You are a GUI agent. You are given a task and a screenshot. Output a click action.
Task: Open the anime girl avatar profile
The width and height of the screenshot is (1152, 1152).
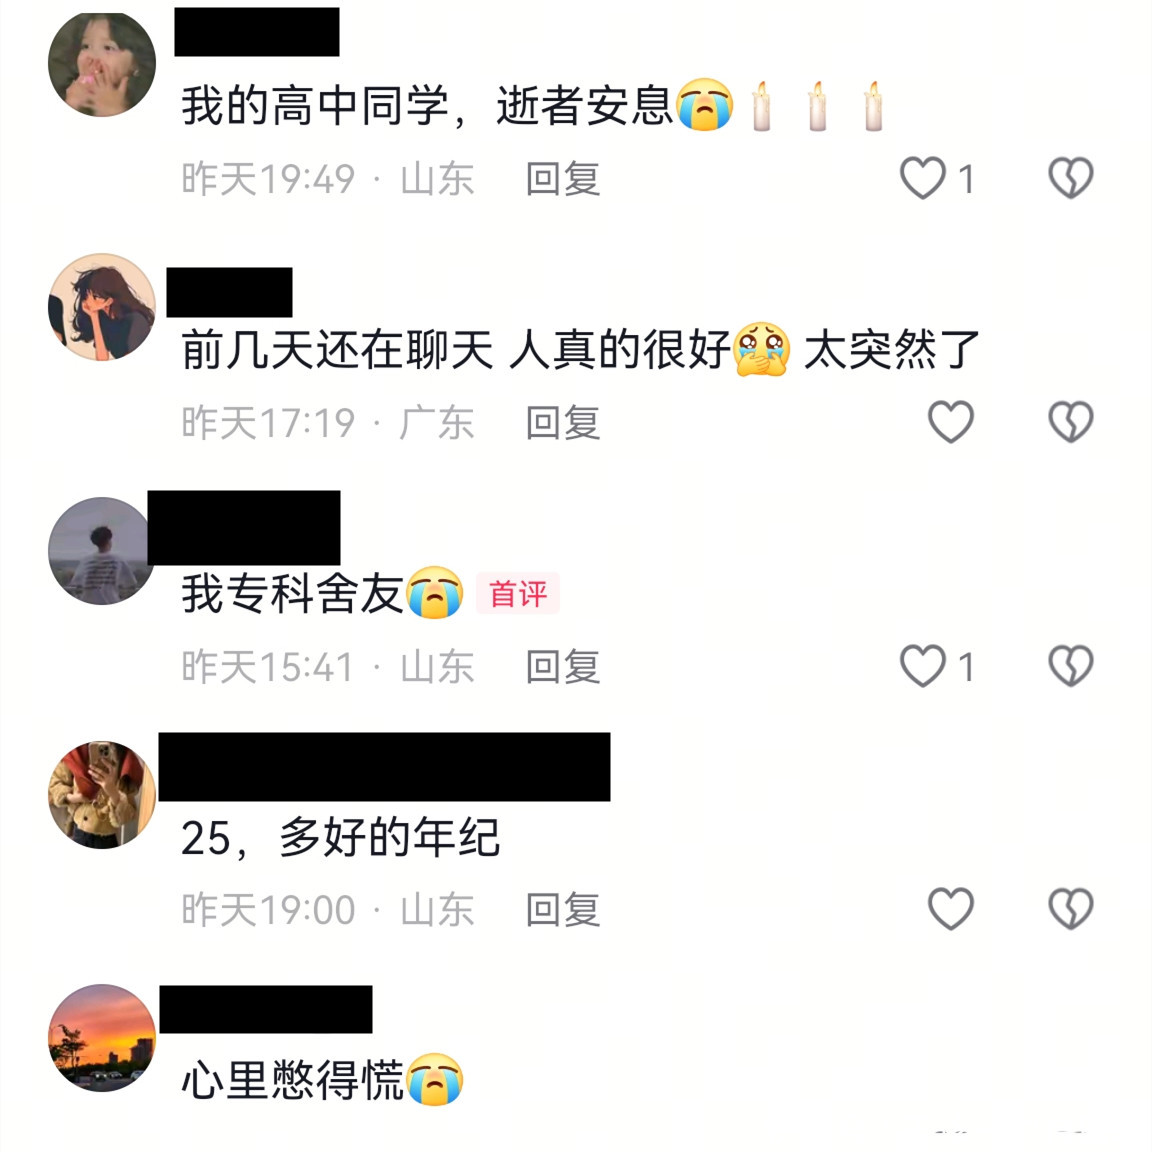[x=101, y=307]
